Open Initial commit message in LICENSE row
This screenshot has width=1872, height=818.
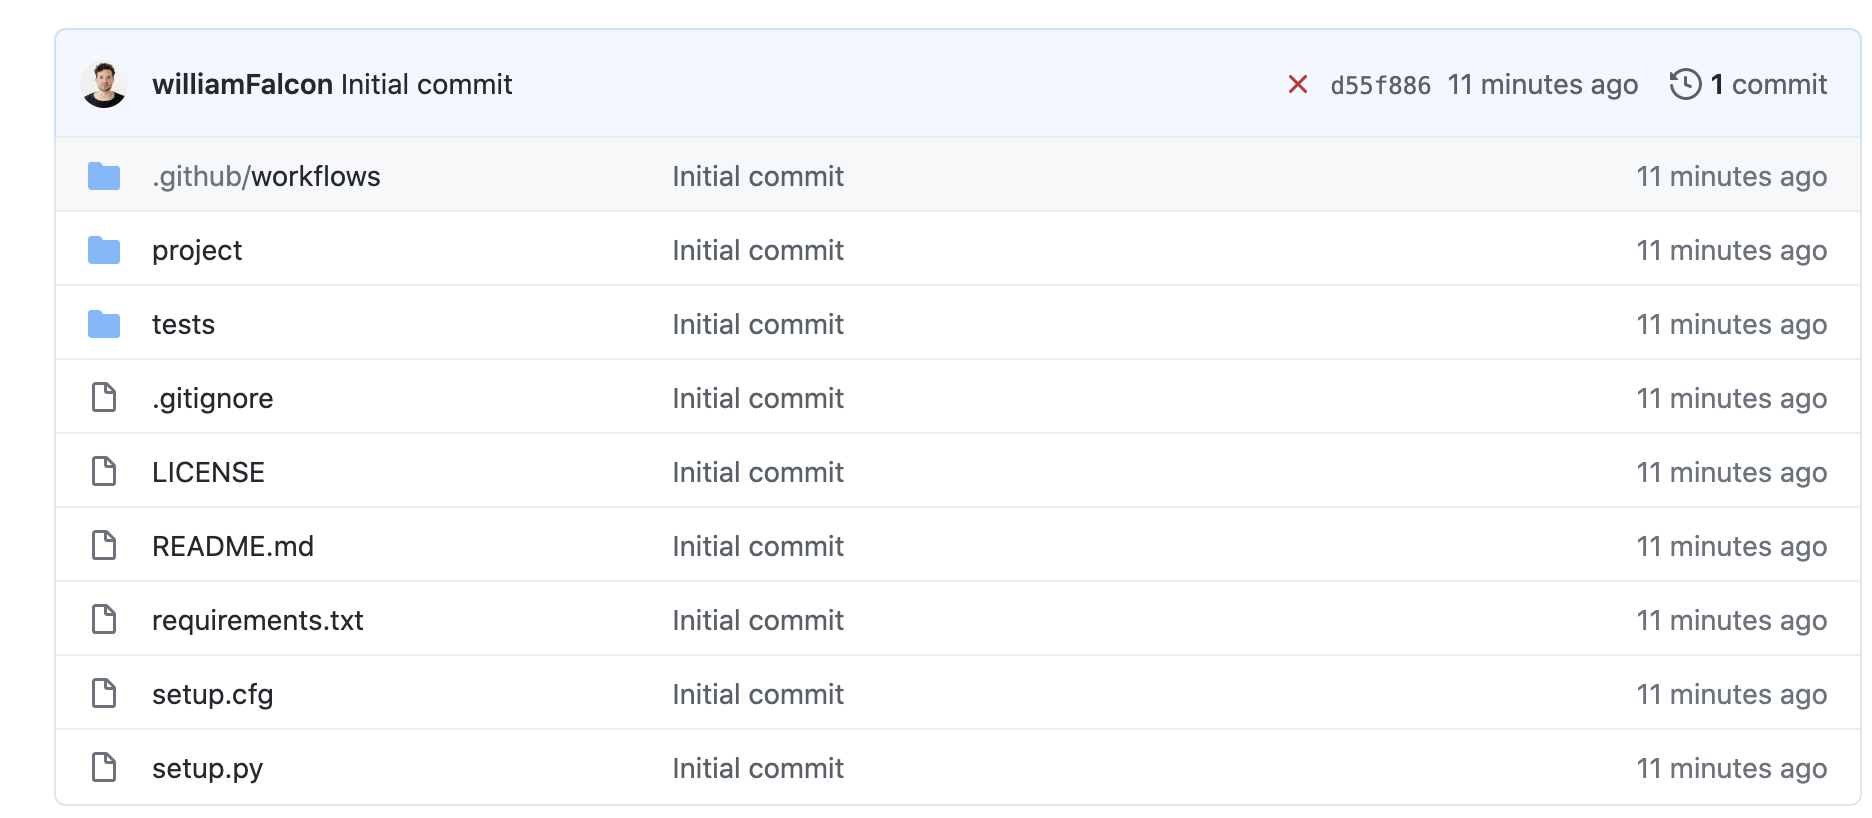pos(758,472)
